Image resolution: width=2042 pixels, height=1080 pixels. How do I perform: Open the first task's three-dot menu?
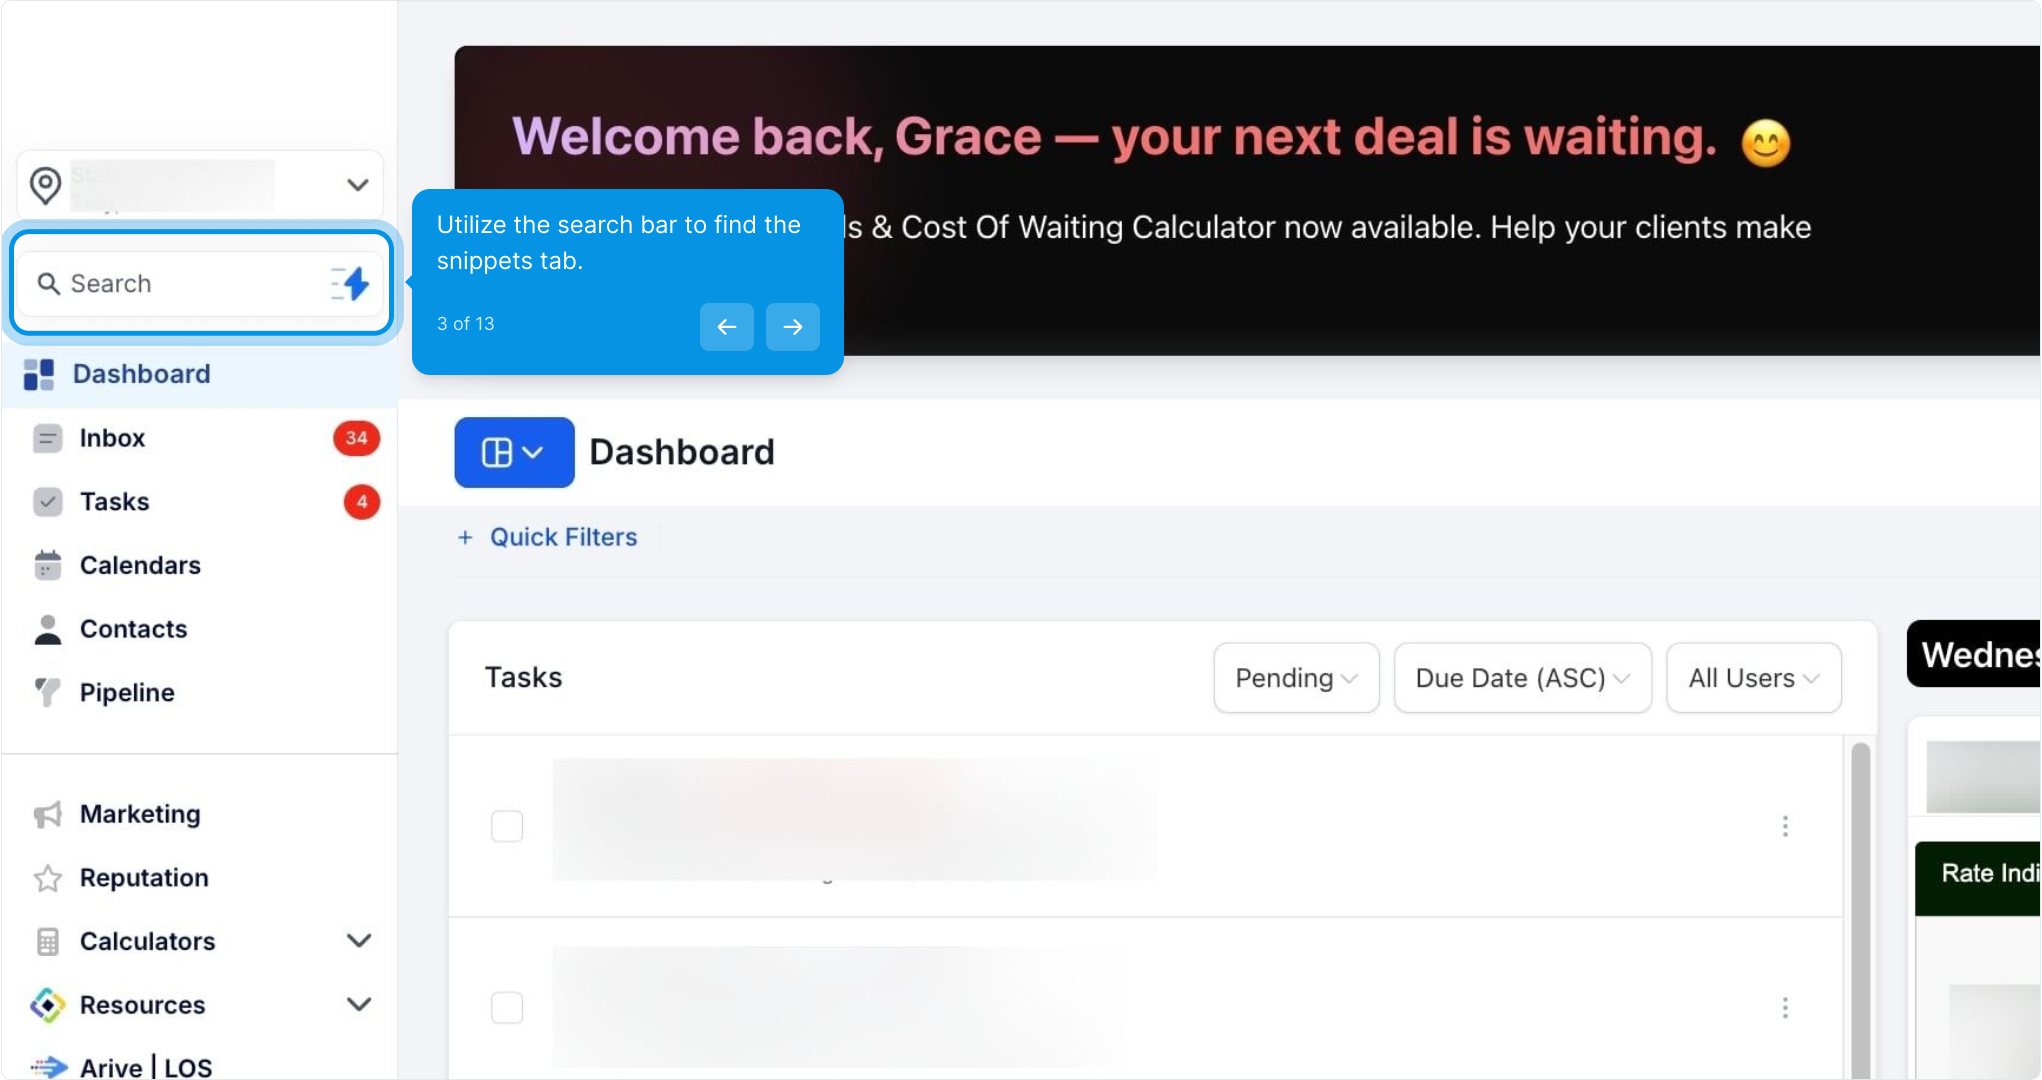(x=1785, y=826)
